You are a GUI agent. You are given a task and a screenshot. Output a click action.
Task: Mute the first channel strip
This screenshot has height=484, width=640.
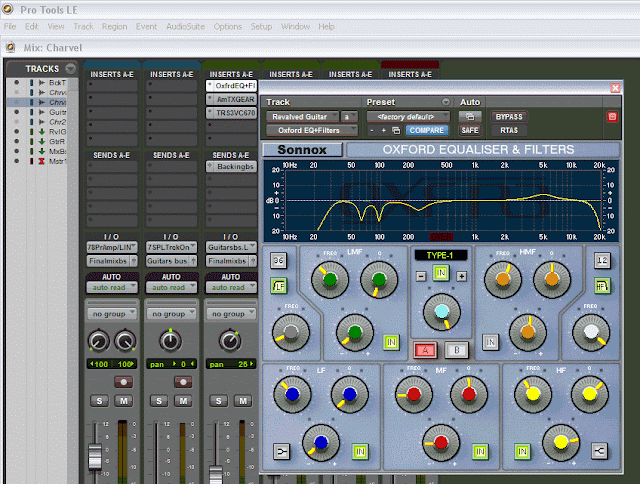[x=123, y=401]
